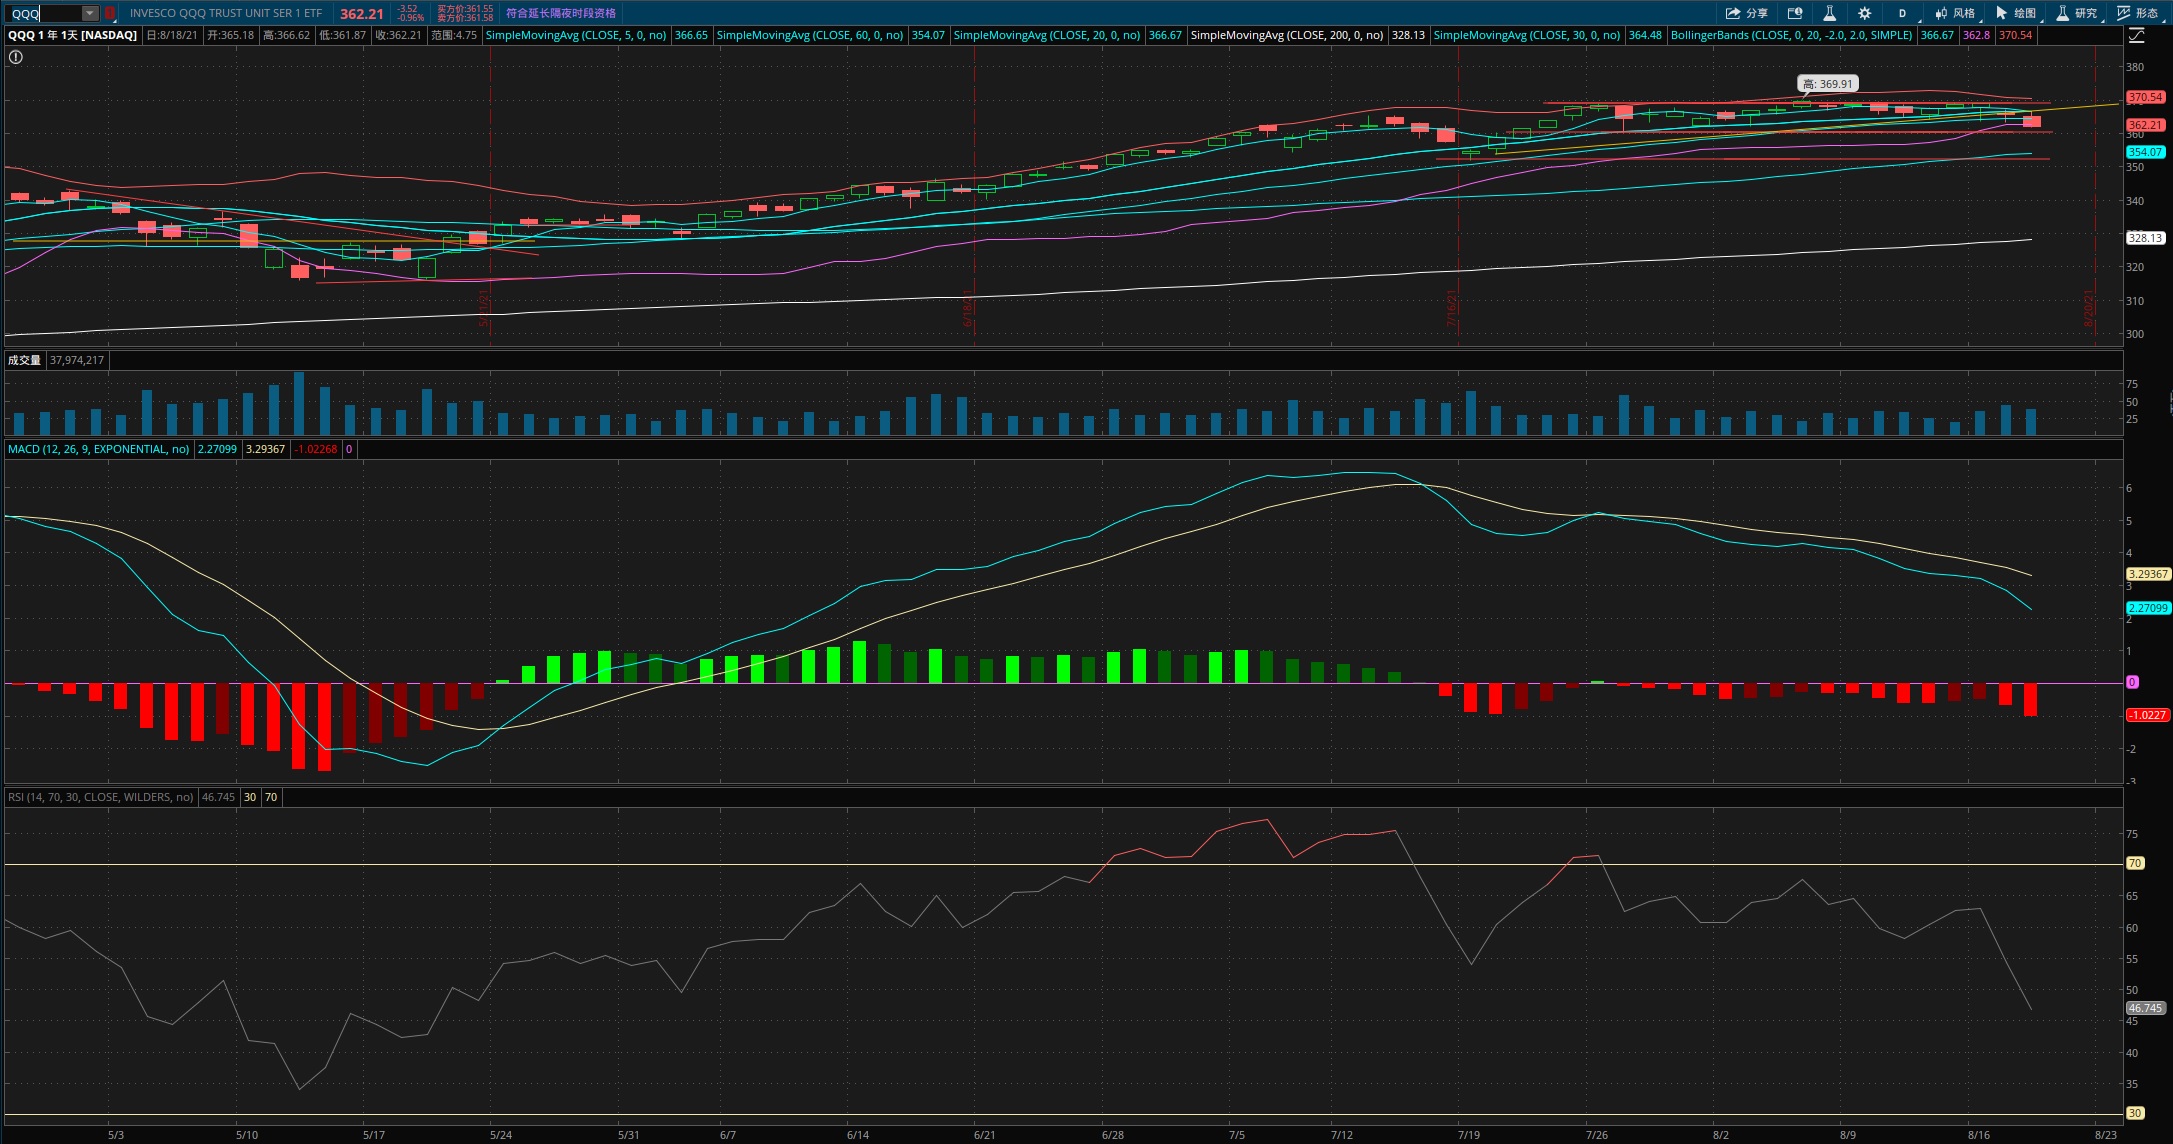The width and height of the screenshot is (2173, 1144).
Task: Click the extended-hours eligibility purple link
Action: pos(561,13)
